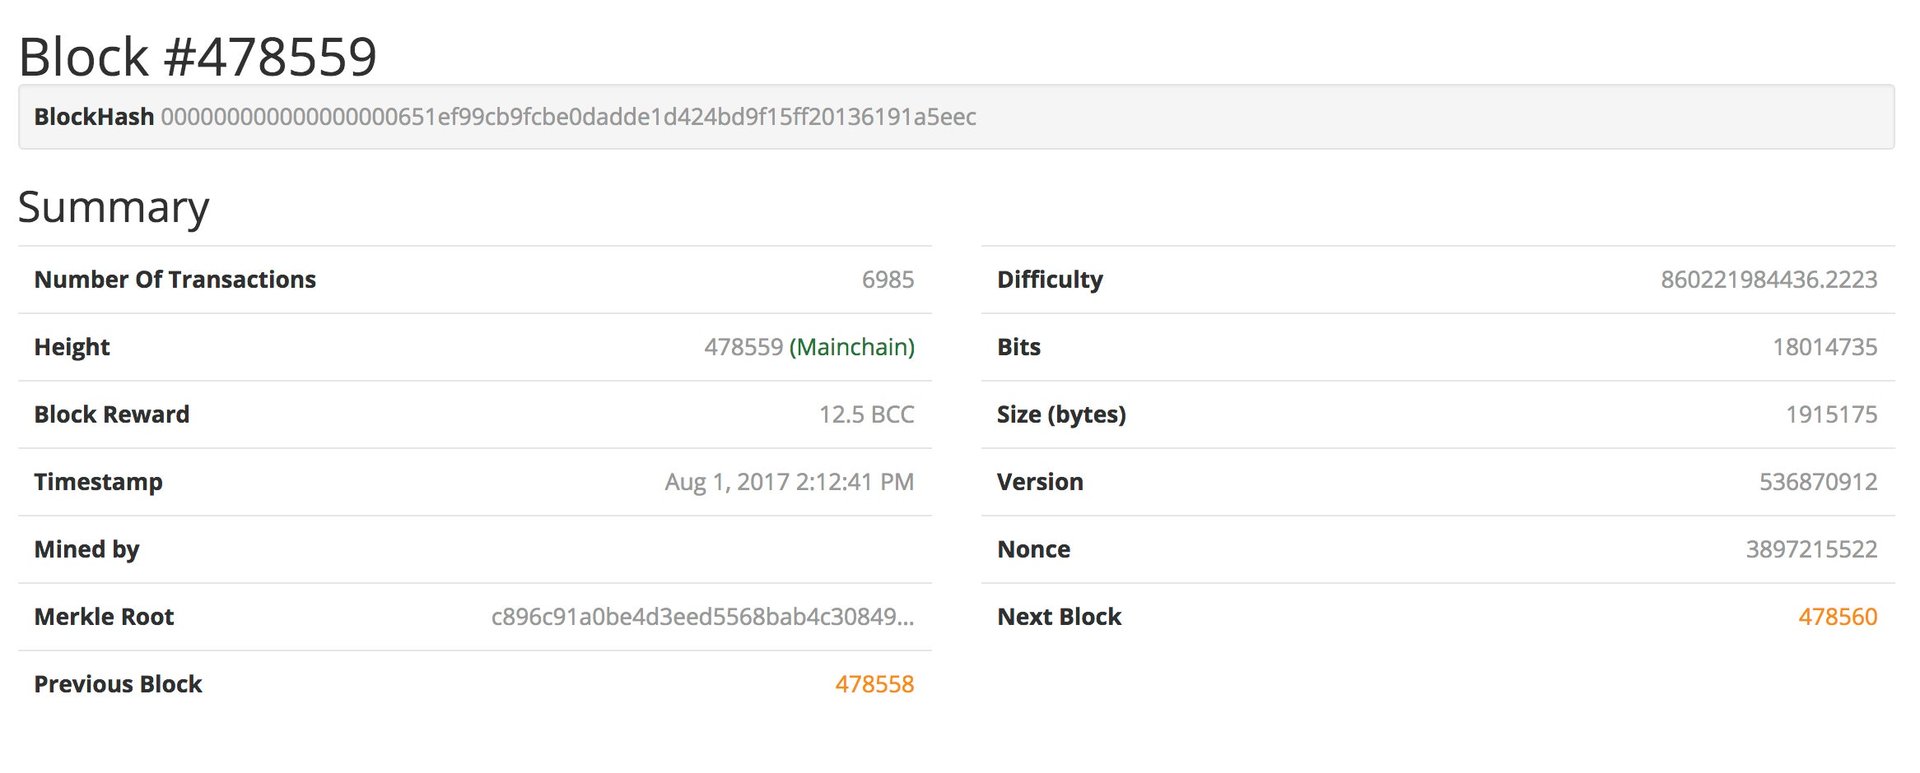Select the BlockHash value text
1920x773 pixels.
click(568, 117)
